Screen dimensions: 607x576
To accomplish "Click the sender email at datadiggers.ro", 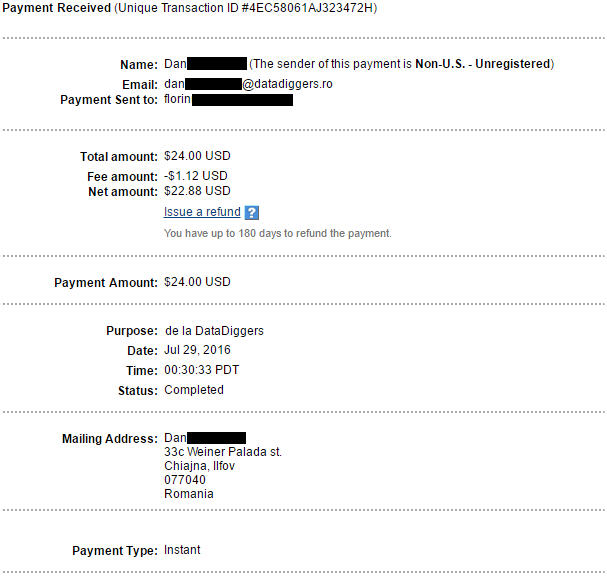I will click(248, 84).
